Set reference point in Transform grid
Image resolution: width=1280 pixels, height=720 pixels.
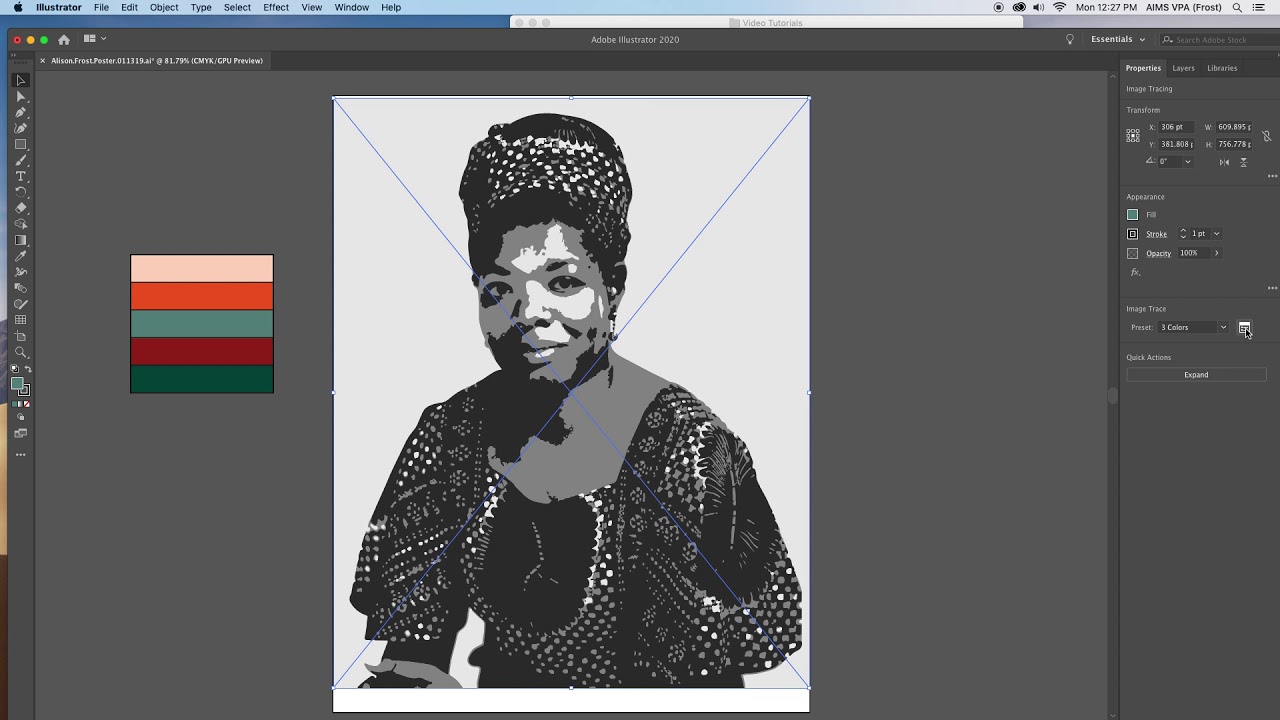[1133, 135]
